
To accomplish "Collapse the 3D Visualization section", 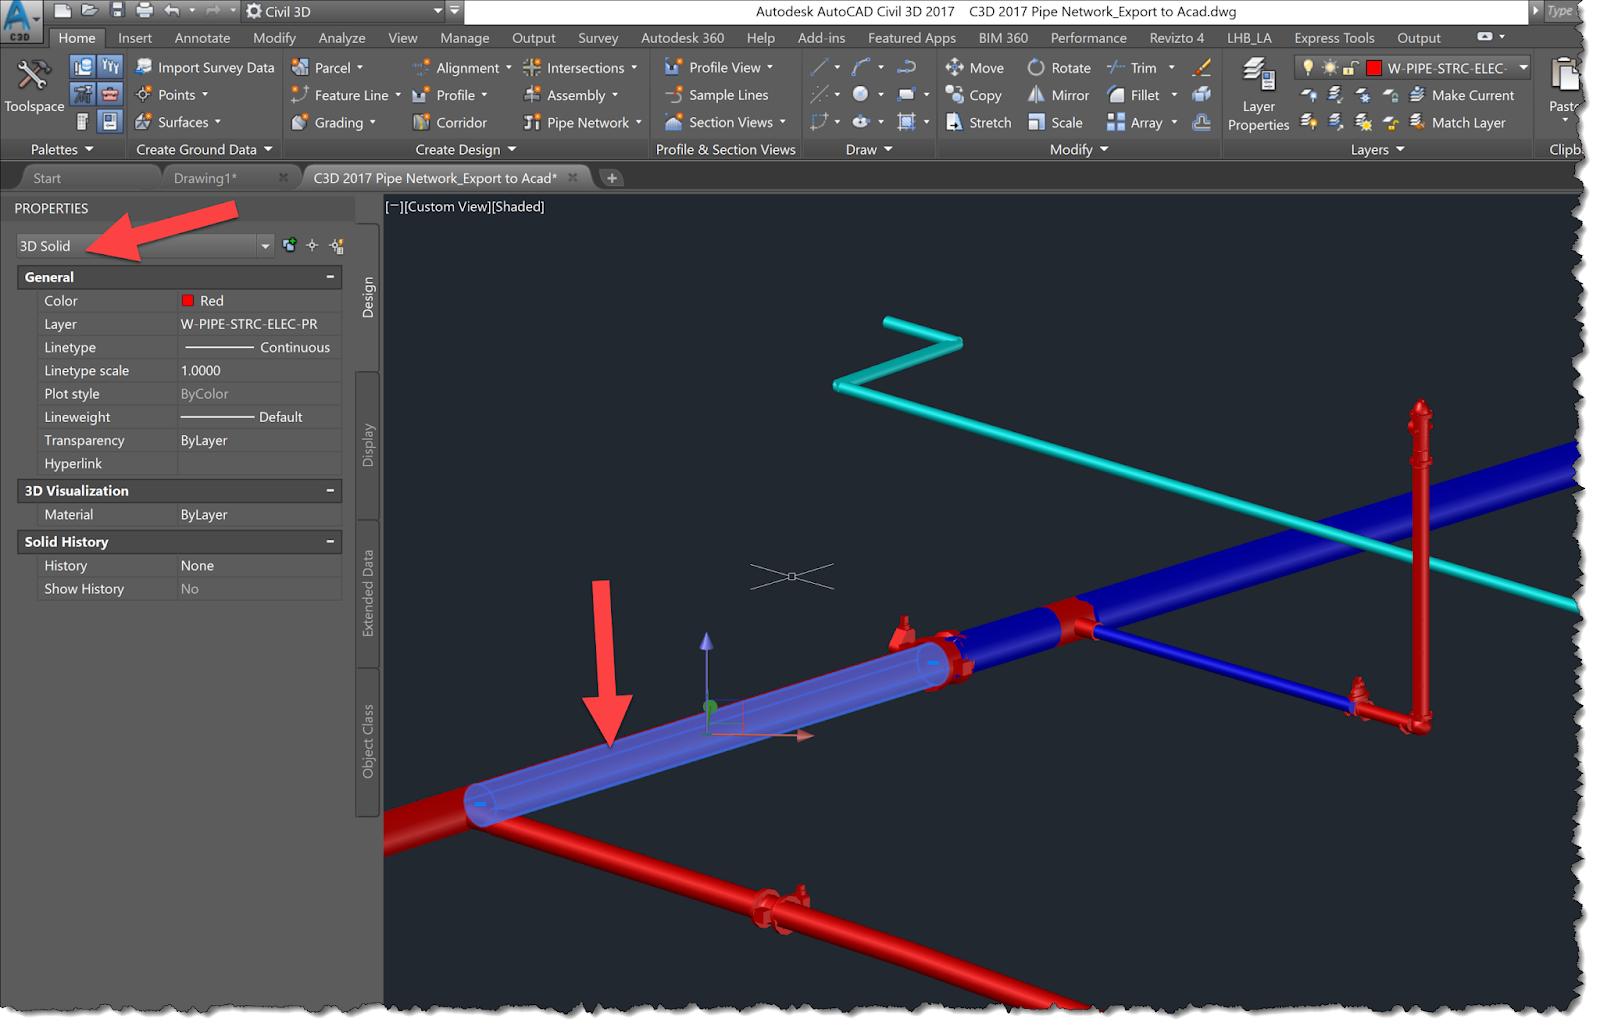I will click(330, 491).
